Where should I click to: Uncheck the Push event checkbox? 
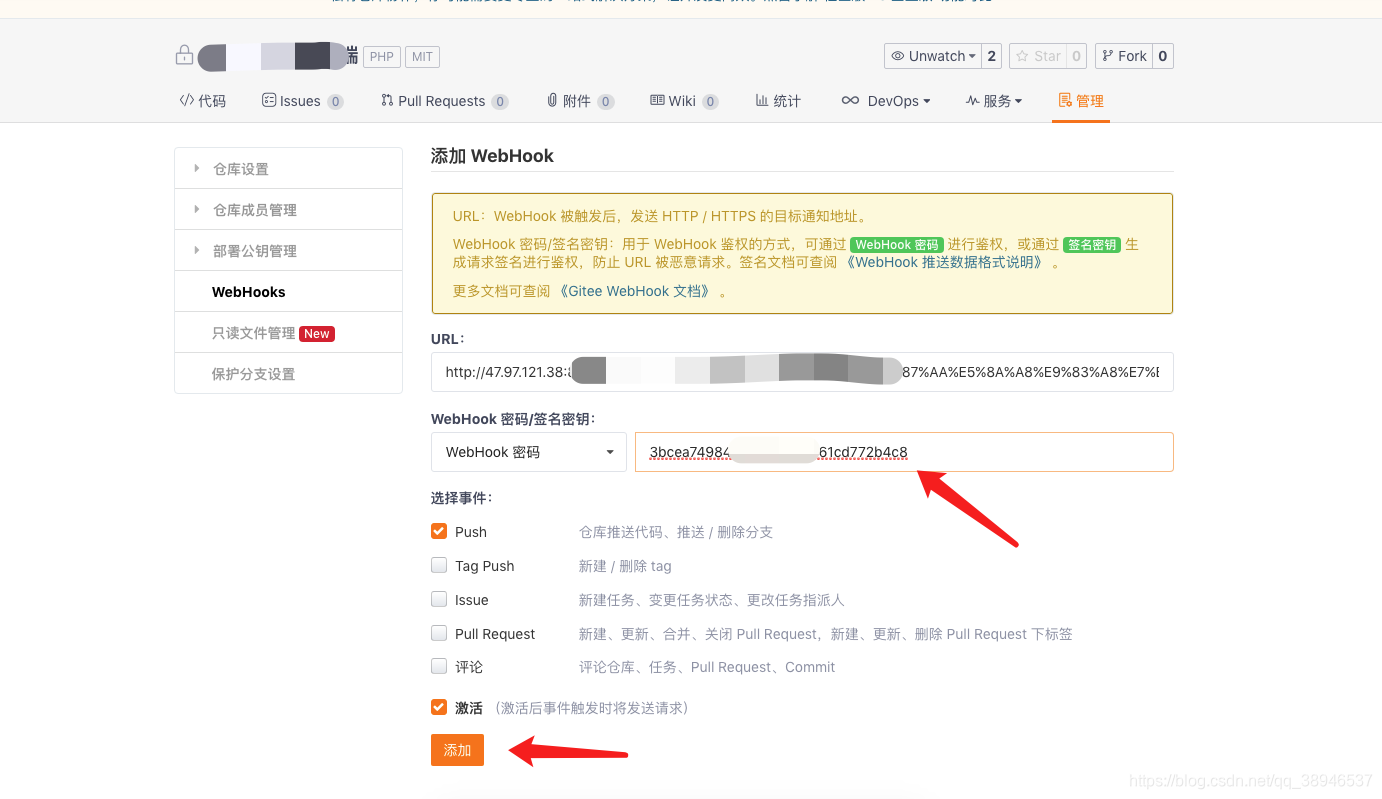(x=439, y=531)
